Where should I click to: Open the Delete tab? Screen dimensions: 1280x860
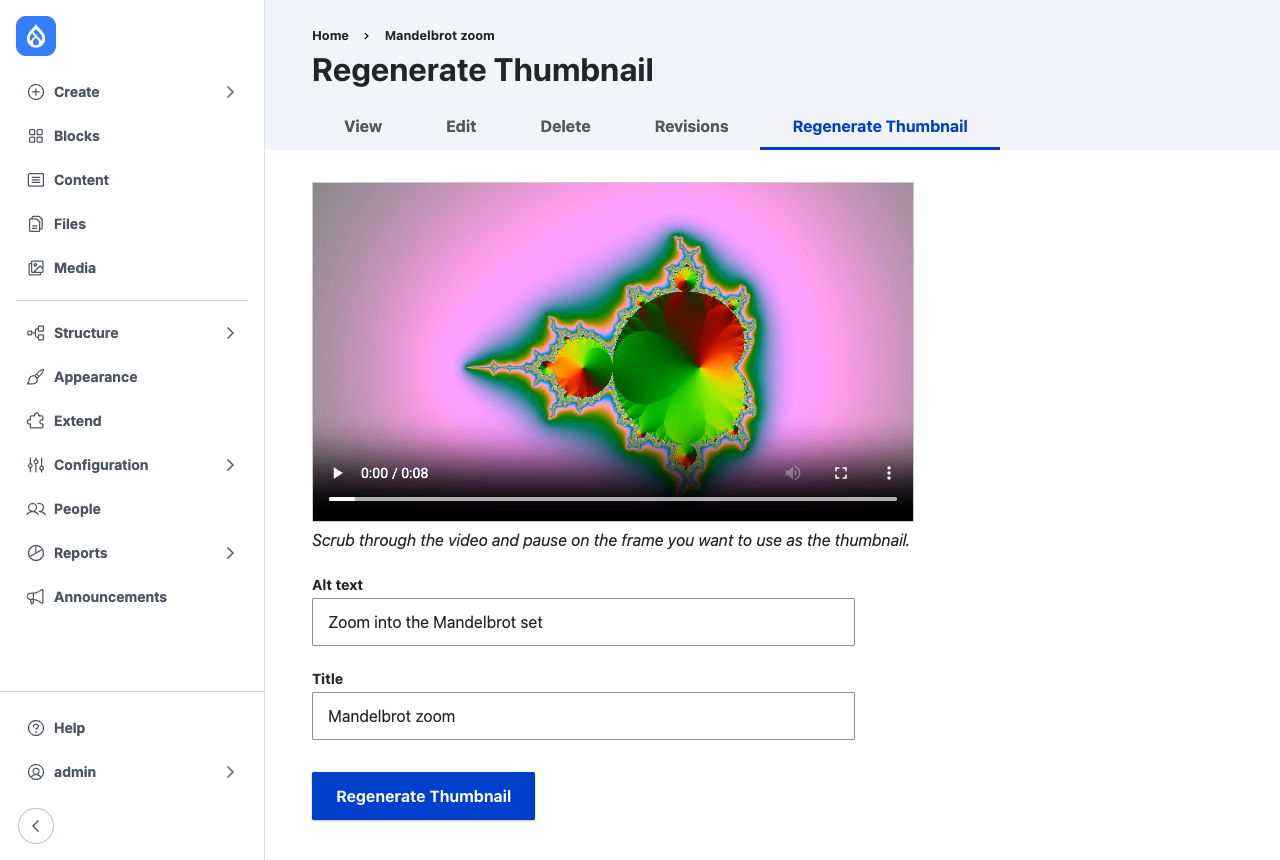(565, 127)
